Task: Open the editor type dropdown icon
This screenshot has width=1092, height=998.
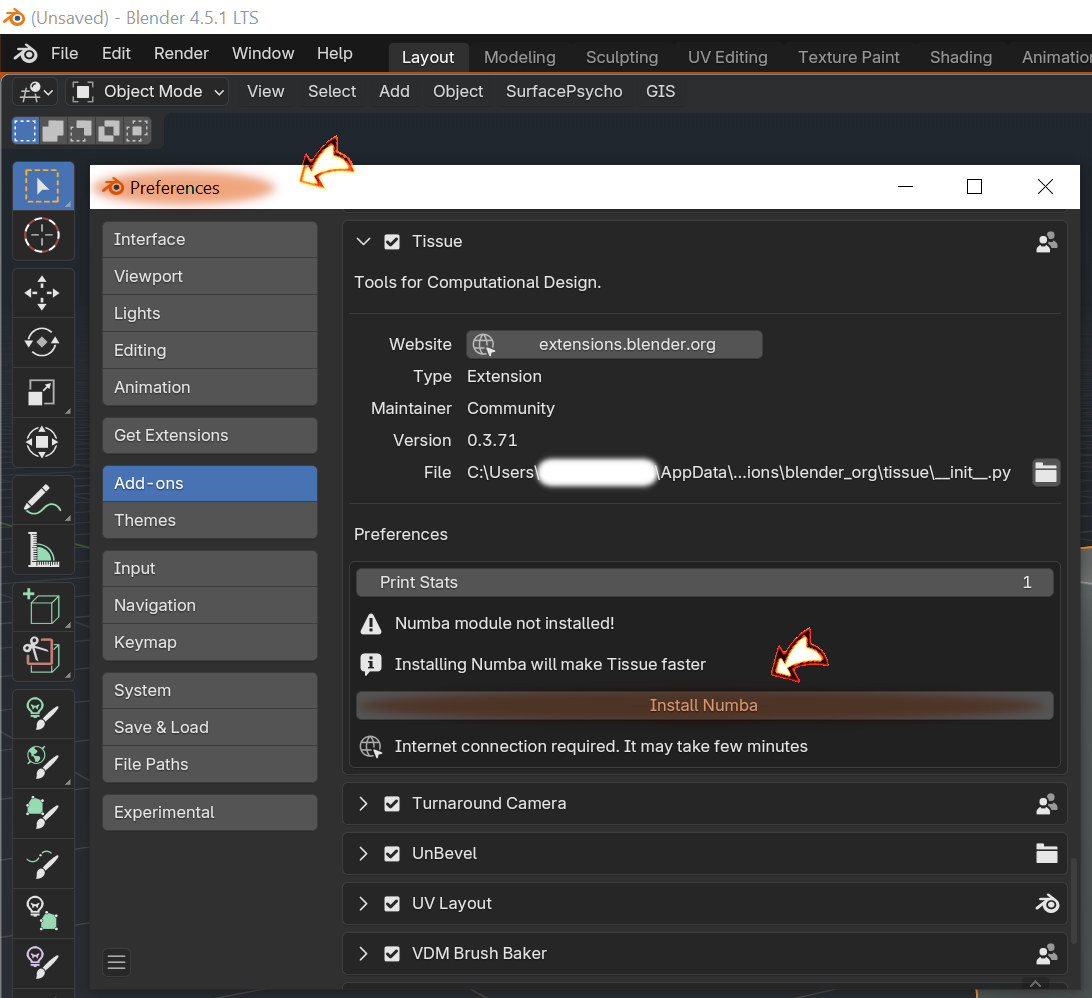Action: pos(36,91)
